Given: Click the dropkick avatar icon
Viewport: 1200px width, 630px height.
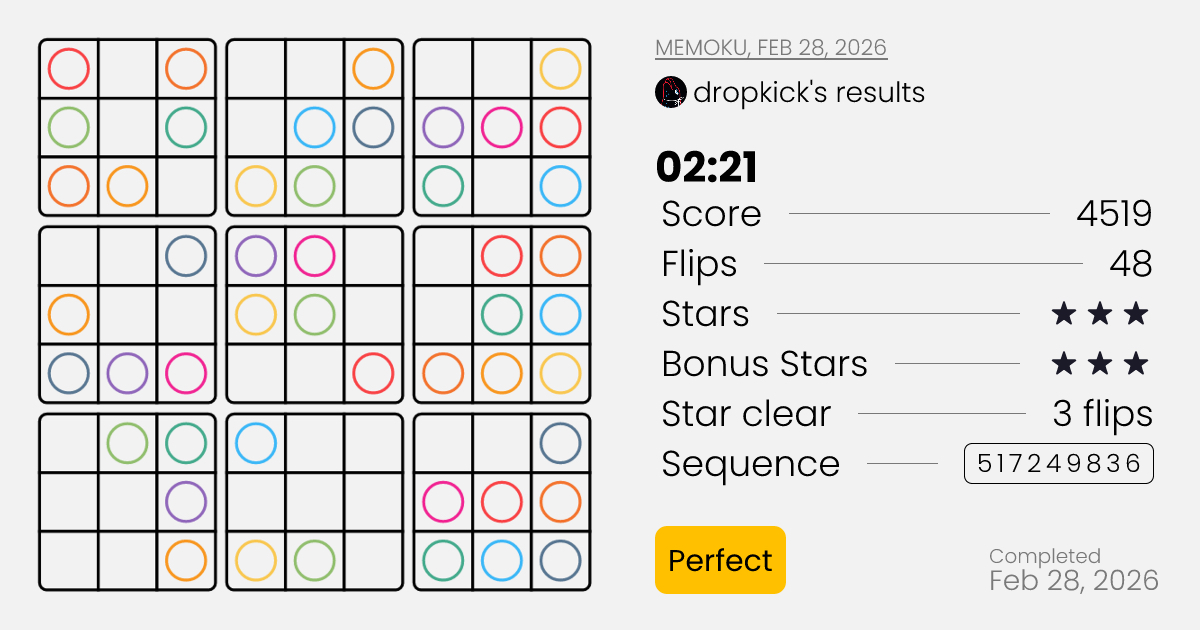Looking at the screenshot, I should [670, 93].
